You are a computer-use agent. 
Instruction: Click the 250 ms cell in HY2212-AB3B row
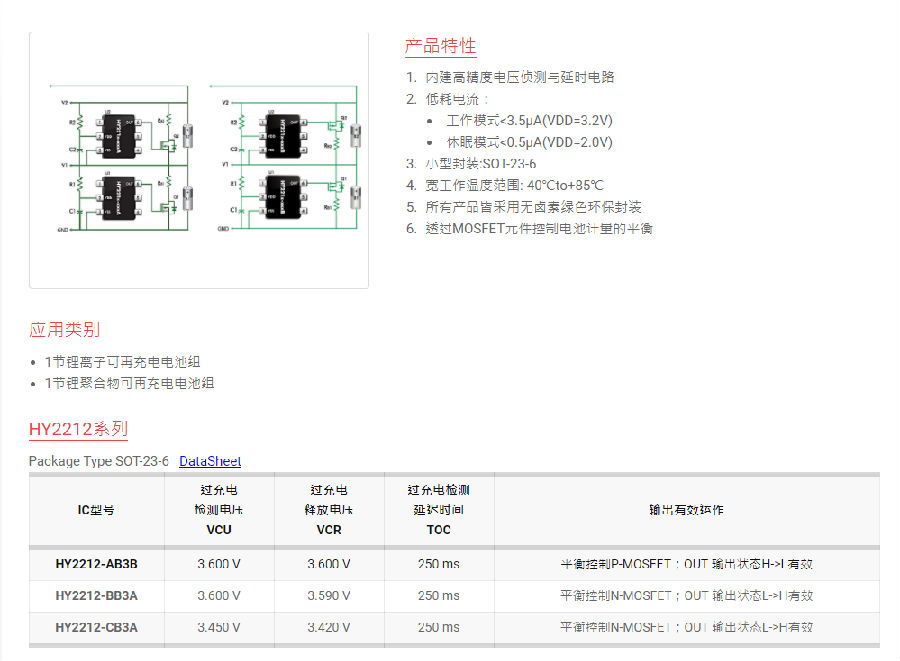(x=439, y=564)
